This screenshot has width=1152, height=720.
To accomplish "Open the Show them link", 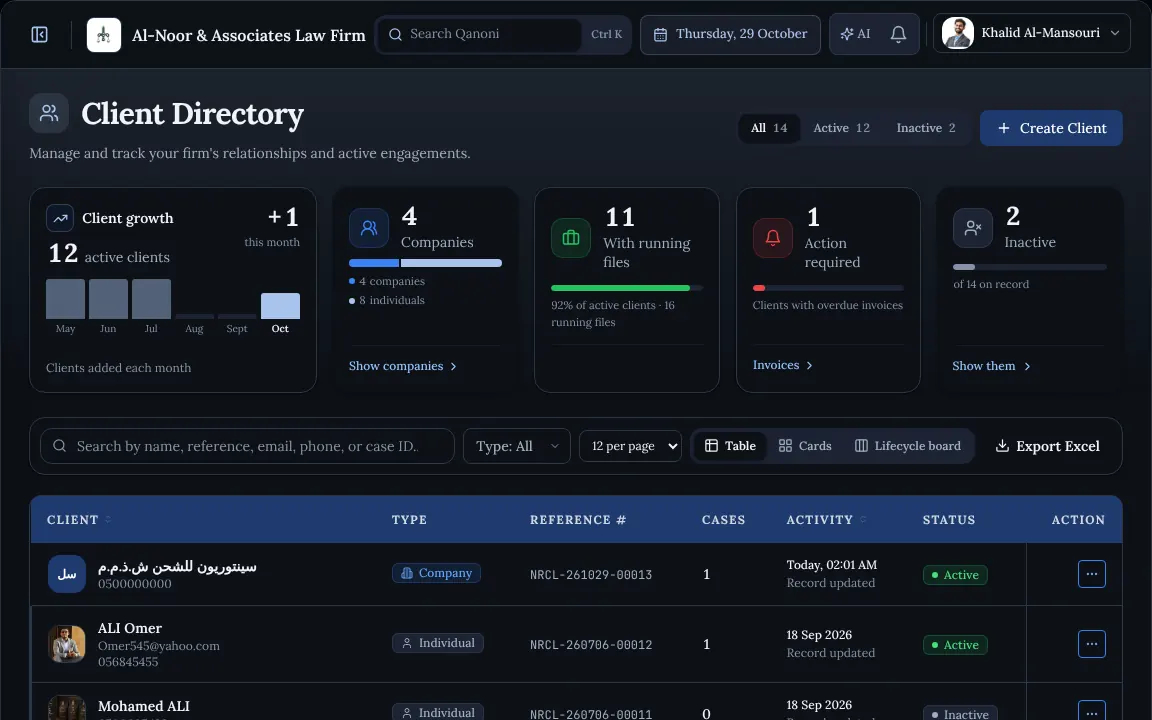I will click(x=992, y=366).
